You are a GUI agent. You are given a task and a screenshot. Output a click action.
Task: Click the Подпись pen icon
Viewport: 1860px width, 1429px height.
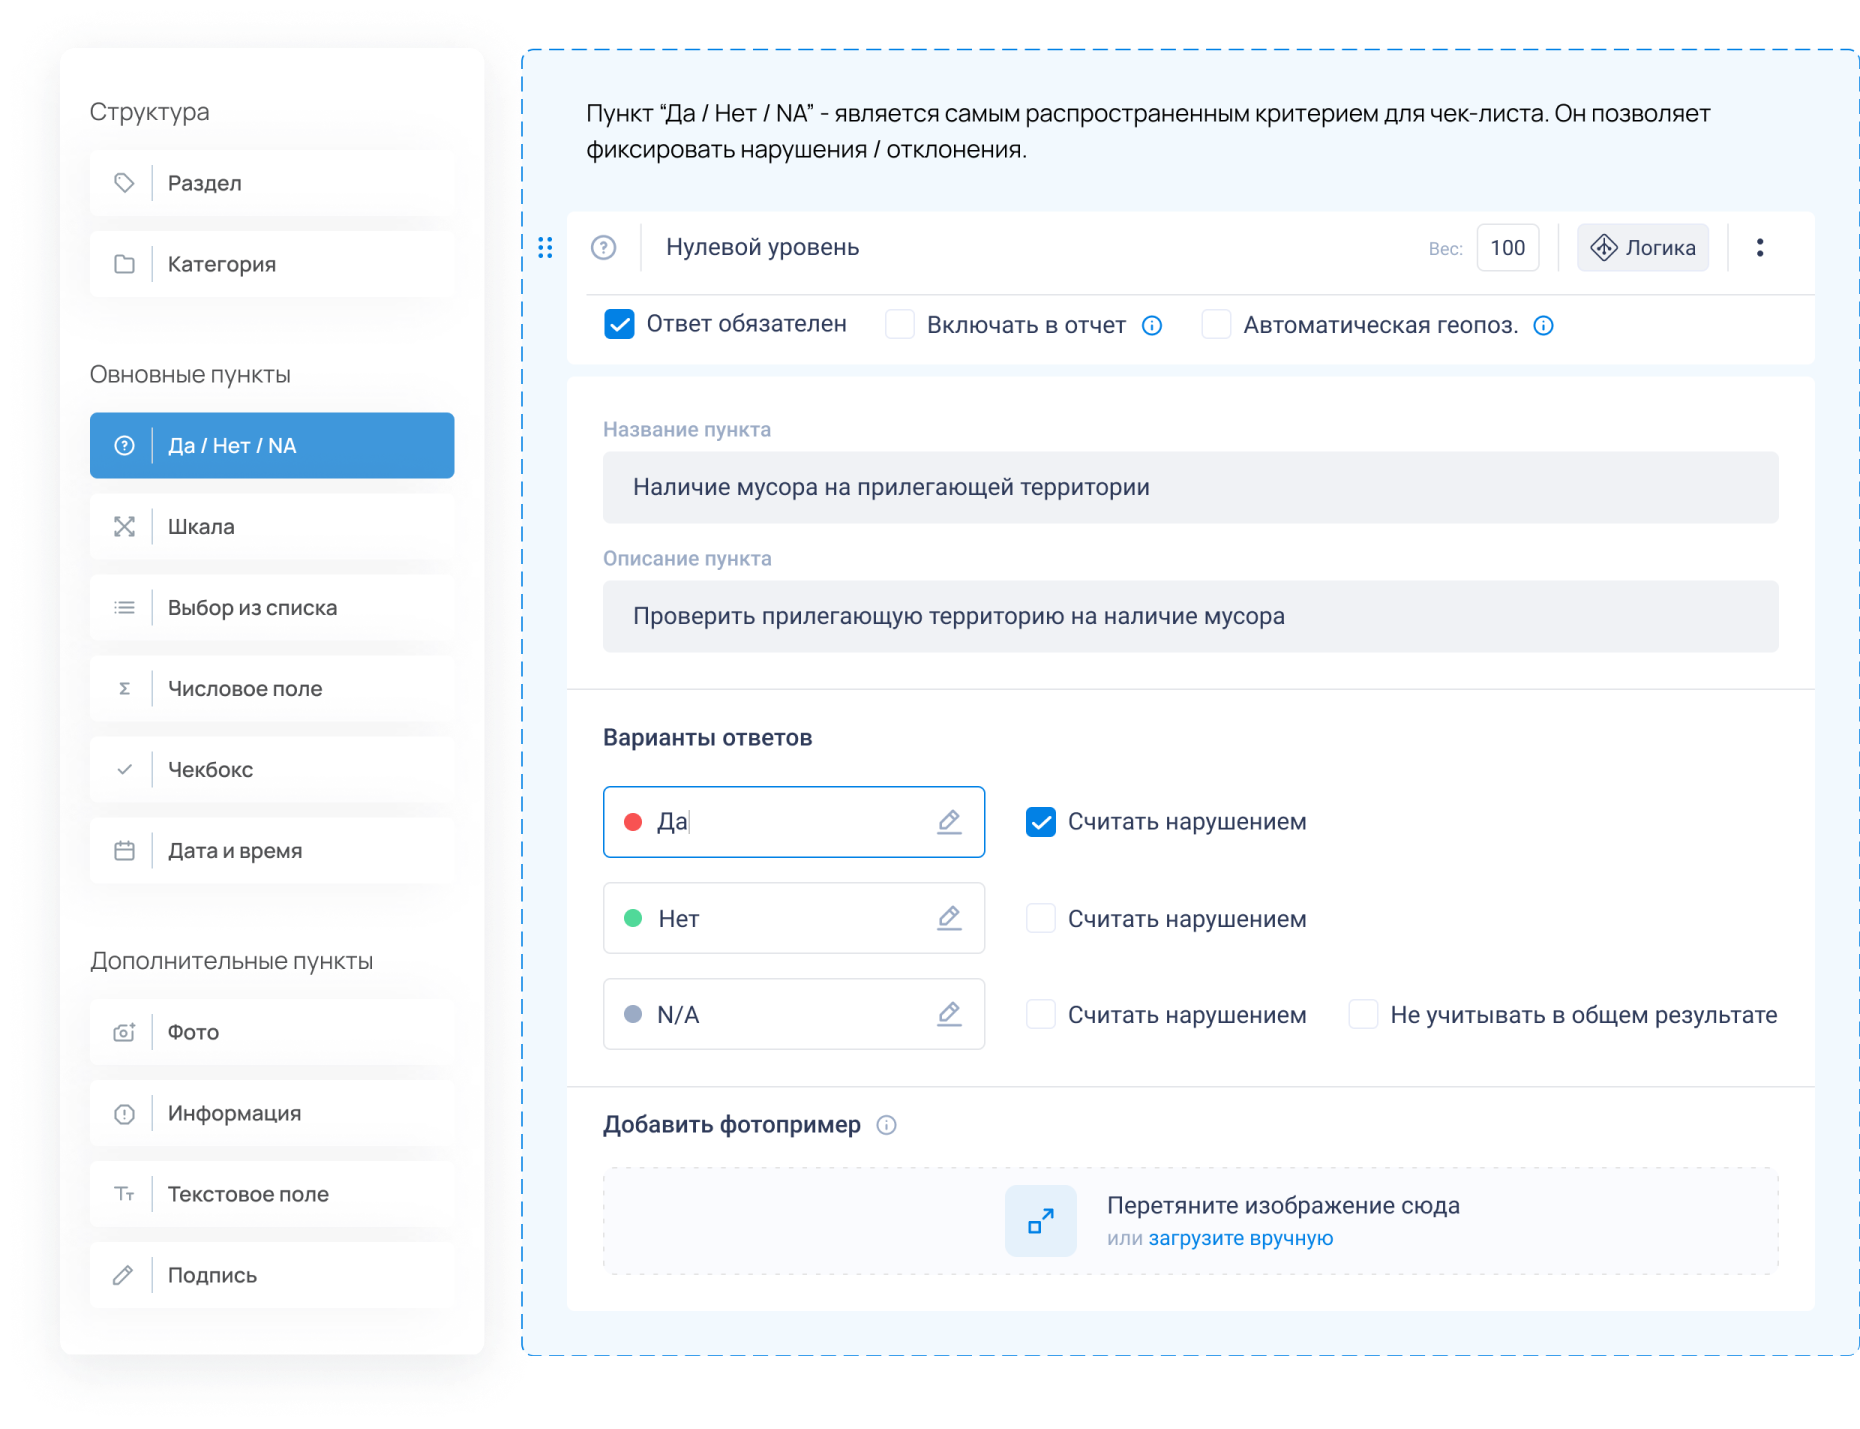coord(124,1275)
